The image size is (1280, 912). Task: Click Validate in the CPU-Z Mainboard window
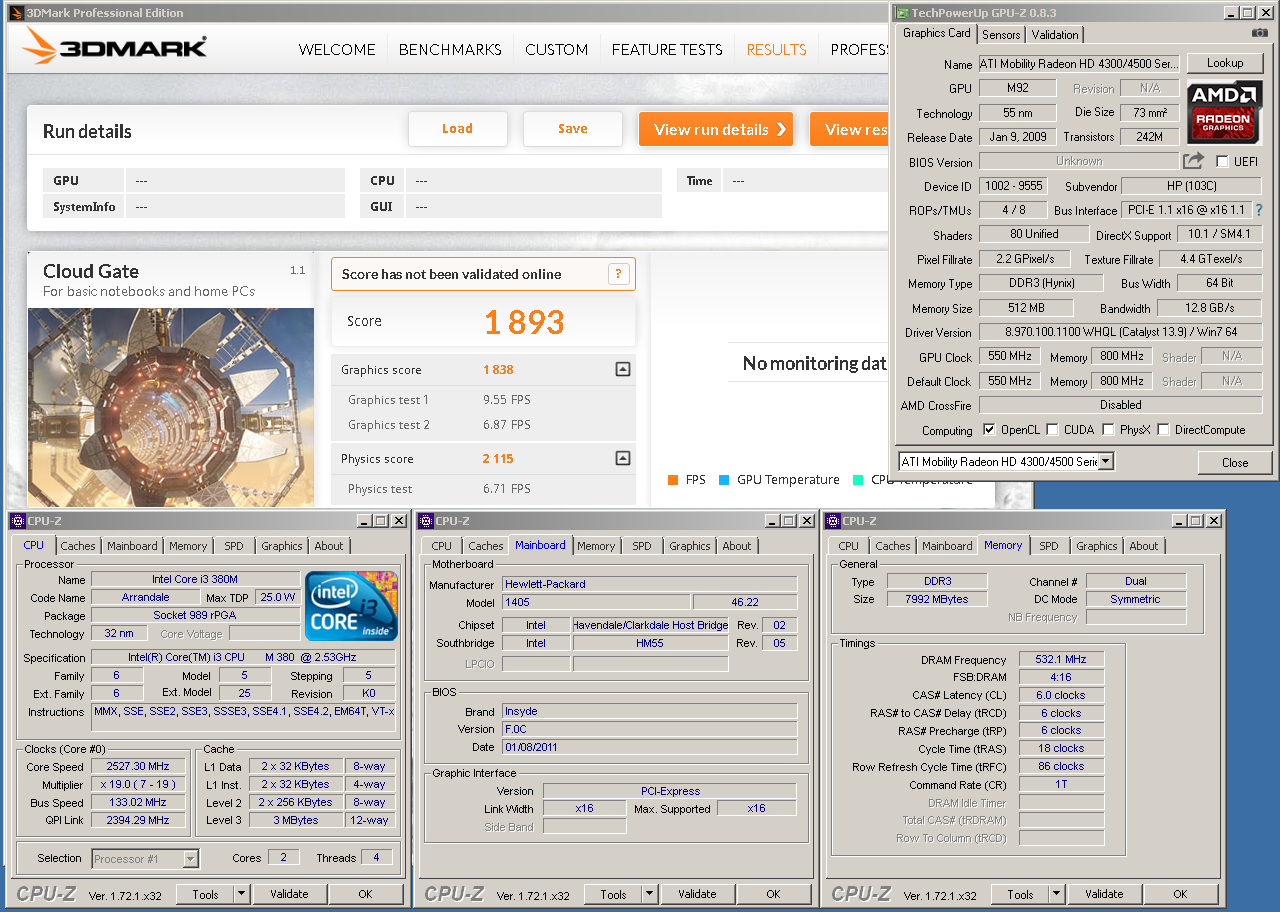(697, 894)
